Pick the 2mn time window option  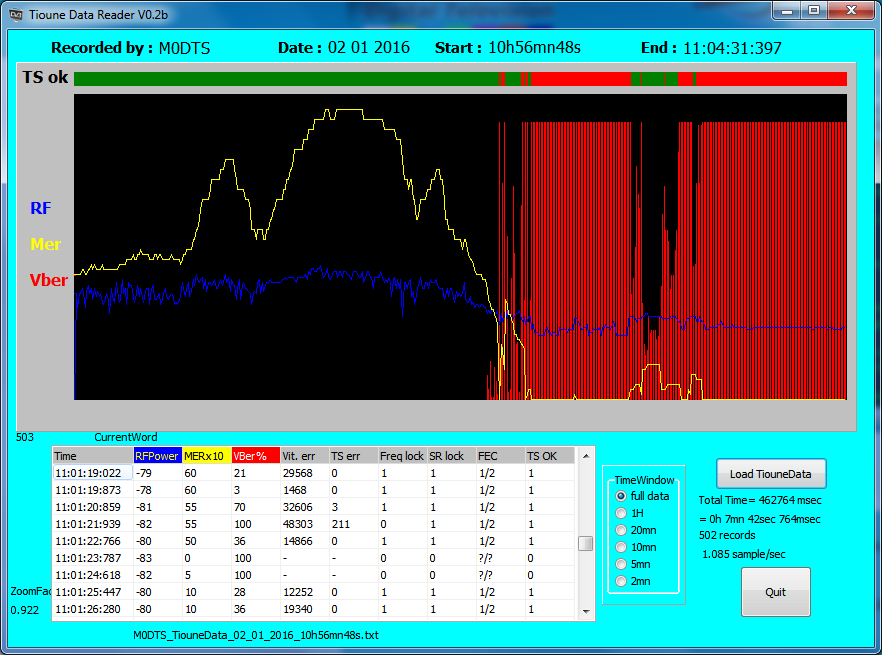(x=621, y=581)
